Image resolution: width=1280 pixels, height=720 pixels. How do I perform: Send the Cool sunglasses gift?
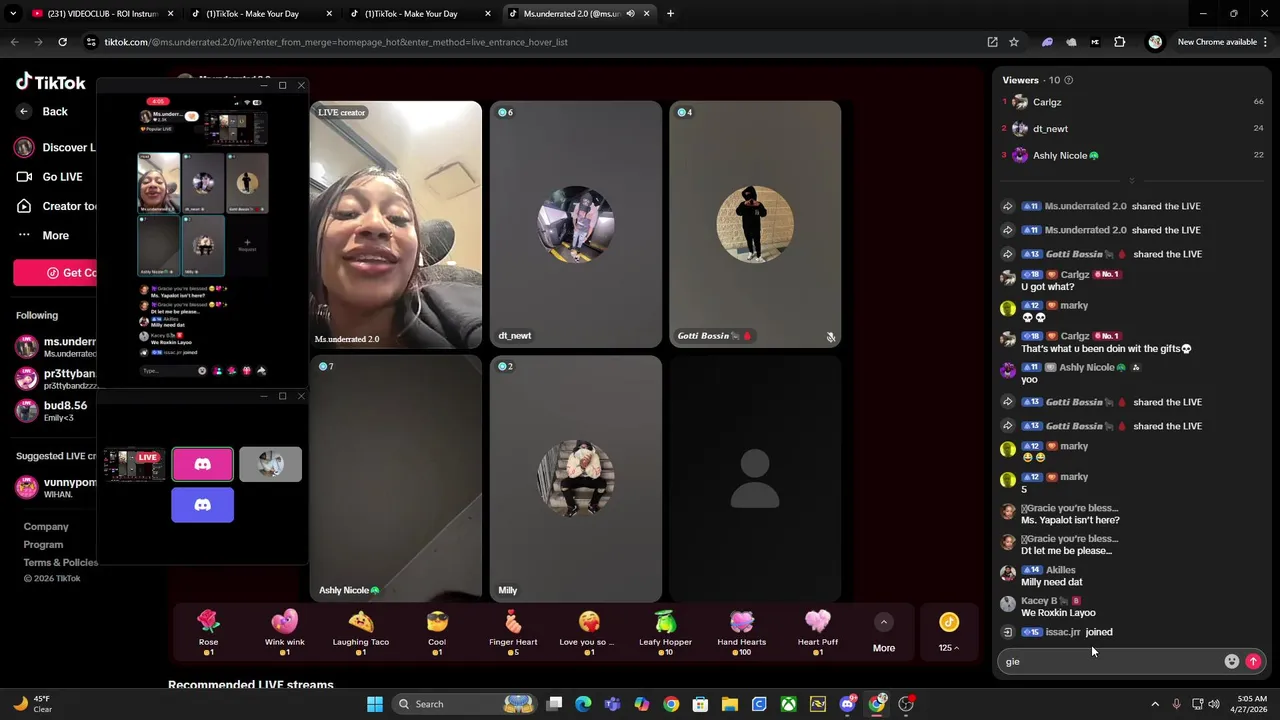coord(437,632)
